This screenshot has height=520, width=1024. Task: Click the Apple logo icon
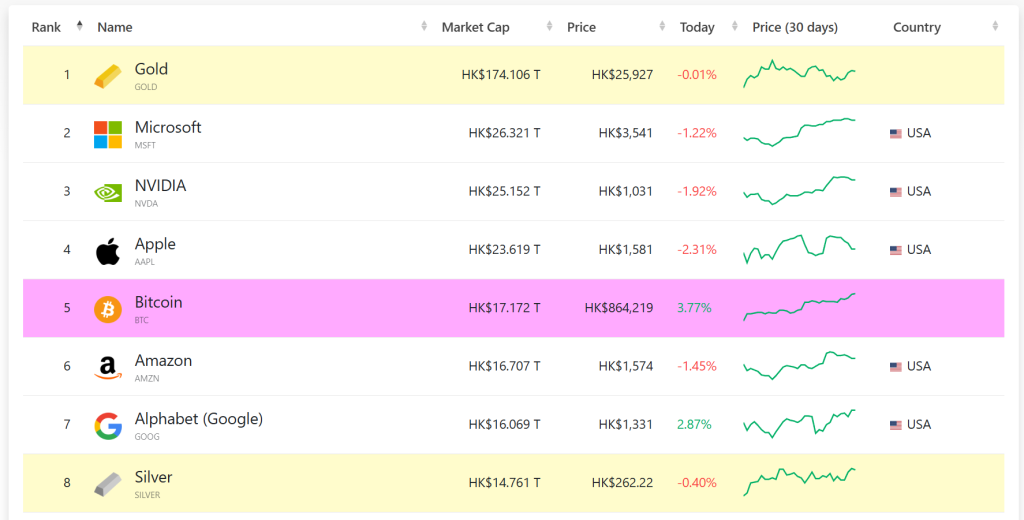pos(108,251)
